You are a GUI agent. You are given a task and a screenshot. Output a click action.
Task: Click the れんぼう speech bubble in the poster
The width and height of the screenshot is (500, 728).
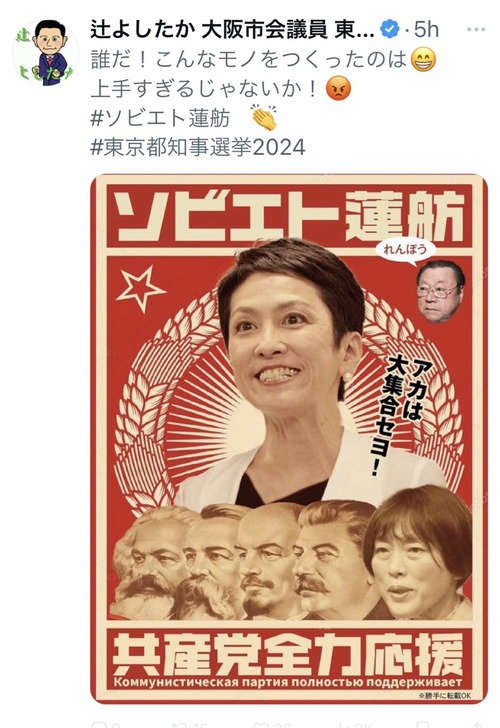pos(405,250)
